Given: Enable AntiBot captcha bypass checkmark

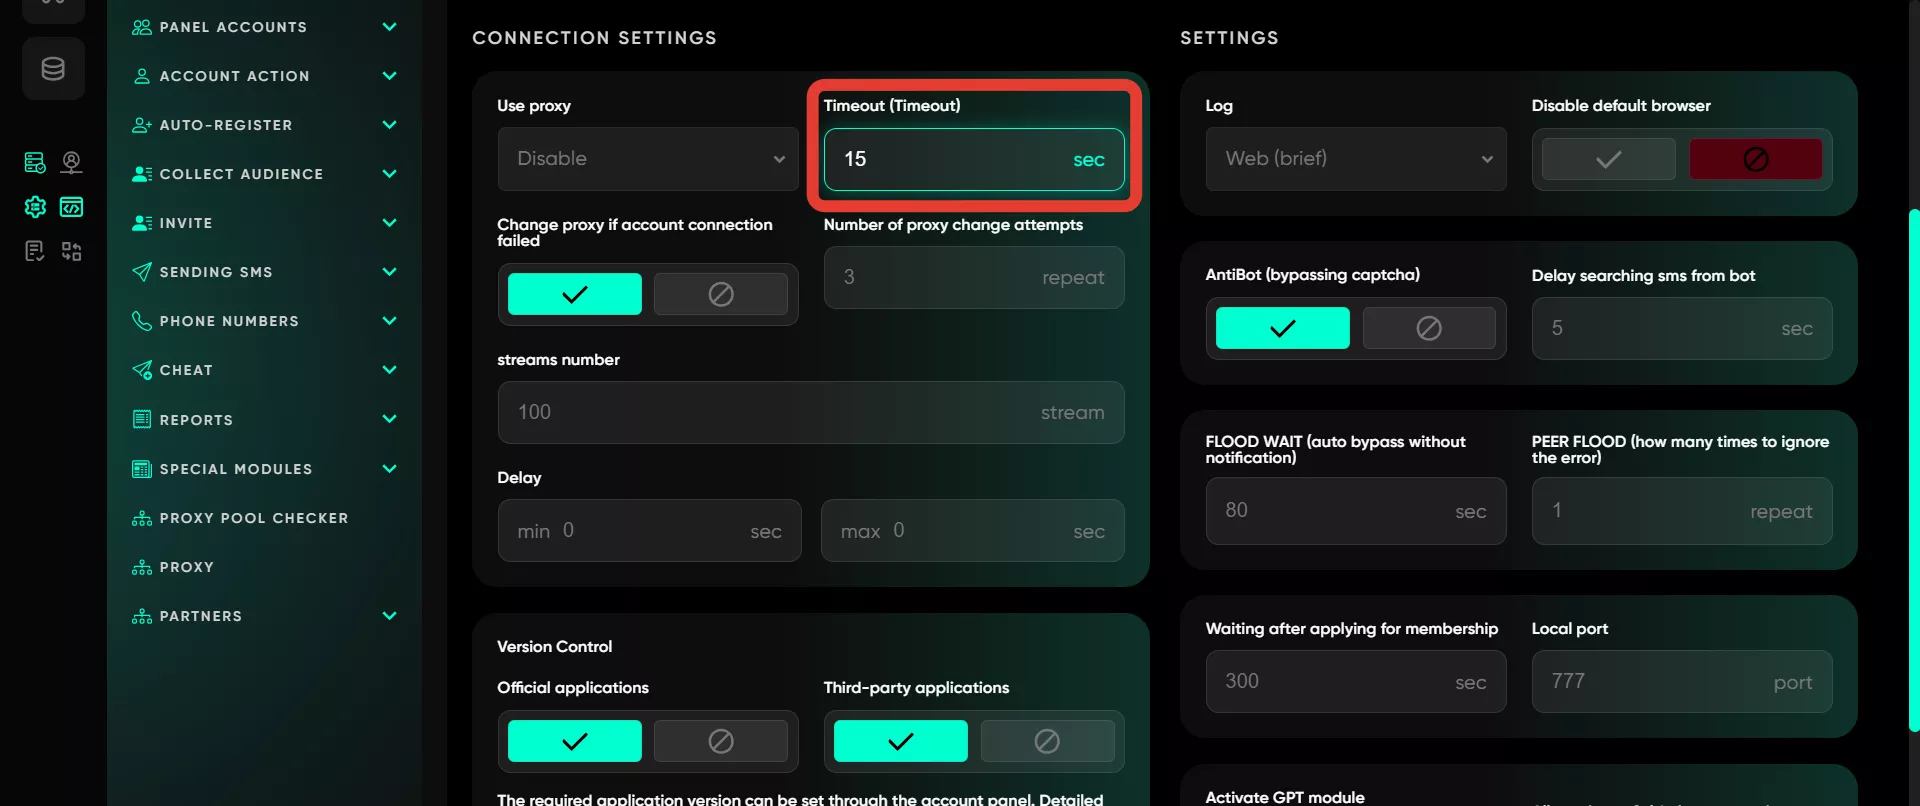Looking at the screenshot, I should 1282,328.
